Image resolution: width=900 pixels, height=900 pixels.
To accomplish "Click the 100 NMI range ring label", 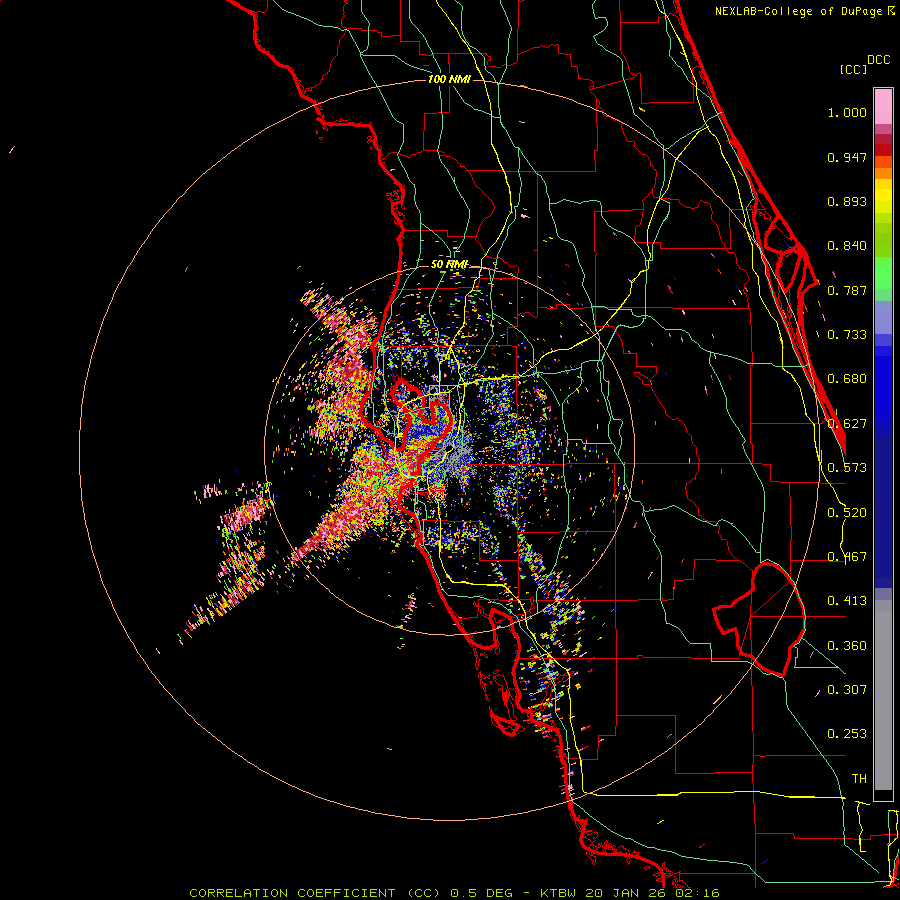I will click(x=449, y=79).
